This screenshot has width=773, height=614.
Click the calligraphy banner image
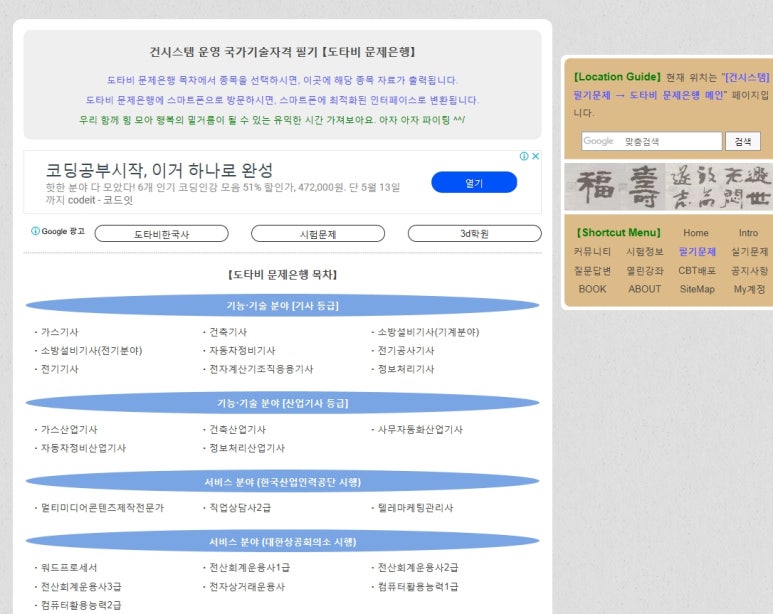pyautogui.click(x=668, y=187)
